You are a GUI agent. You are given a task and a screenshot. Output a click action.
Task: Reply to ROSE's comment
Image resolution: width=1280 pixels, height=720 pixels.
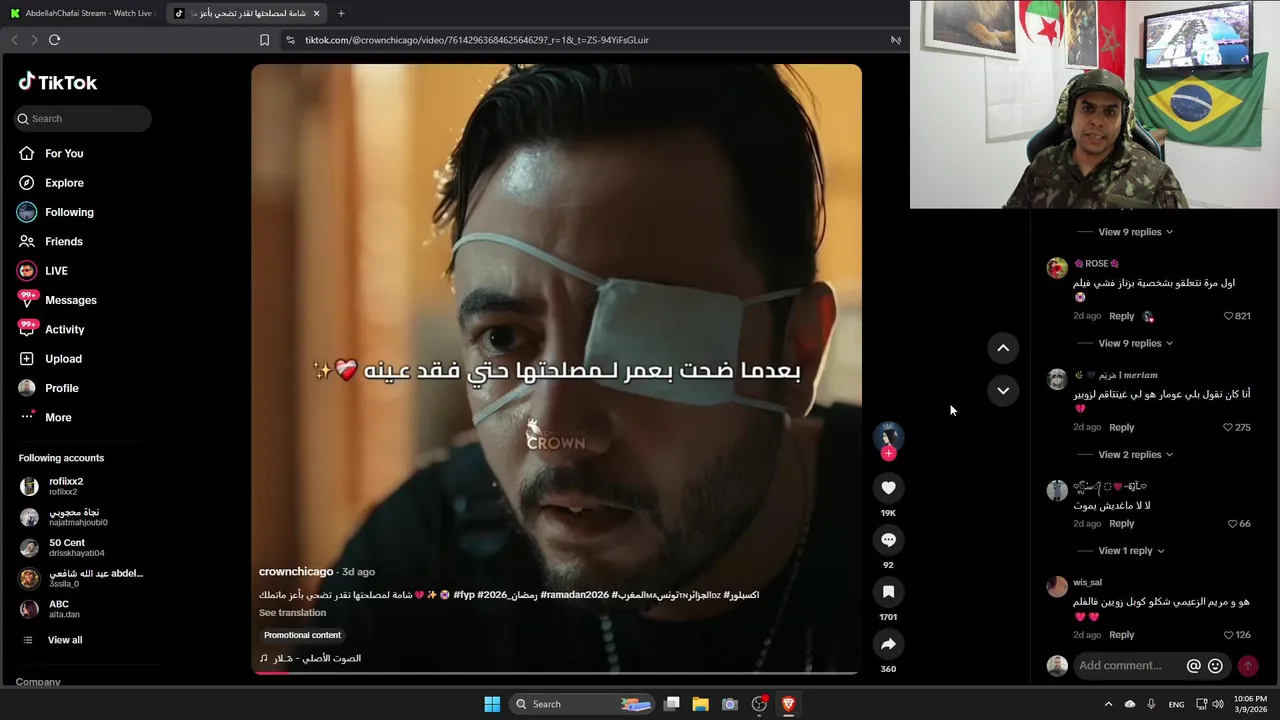[1121, 316]
